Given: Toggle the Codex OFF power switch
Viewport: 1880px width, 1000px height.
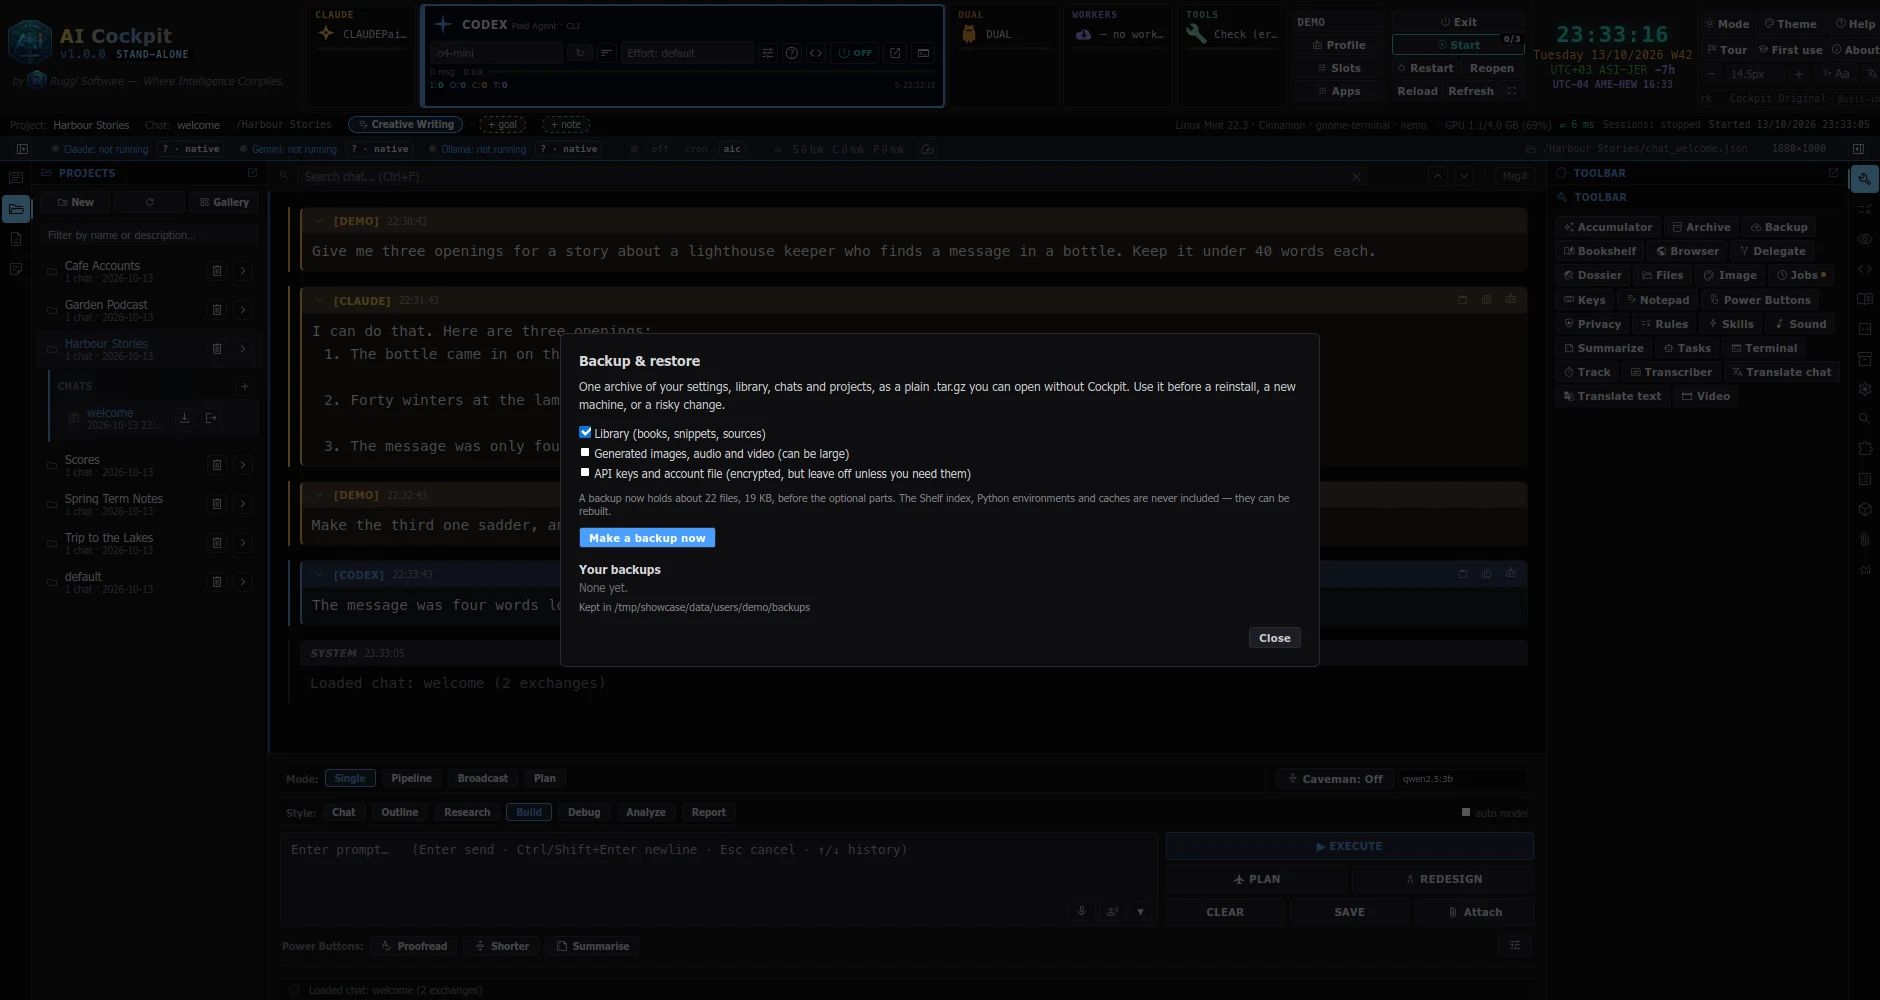Looking at the screenshot, I should 855,53.
